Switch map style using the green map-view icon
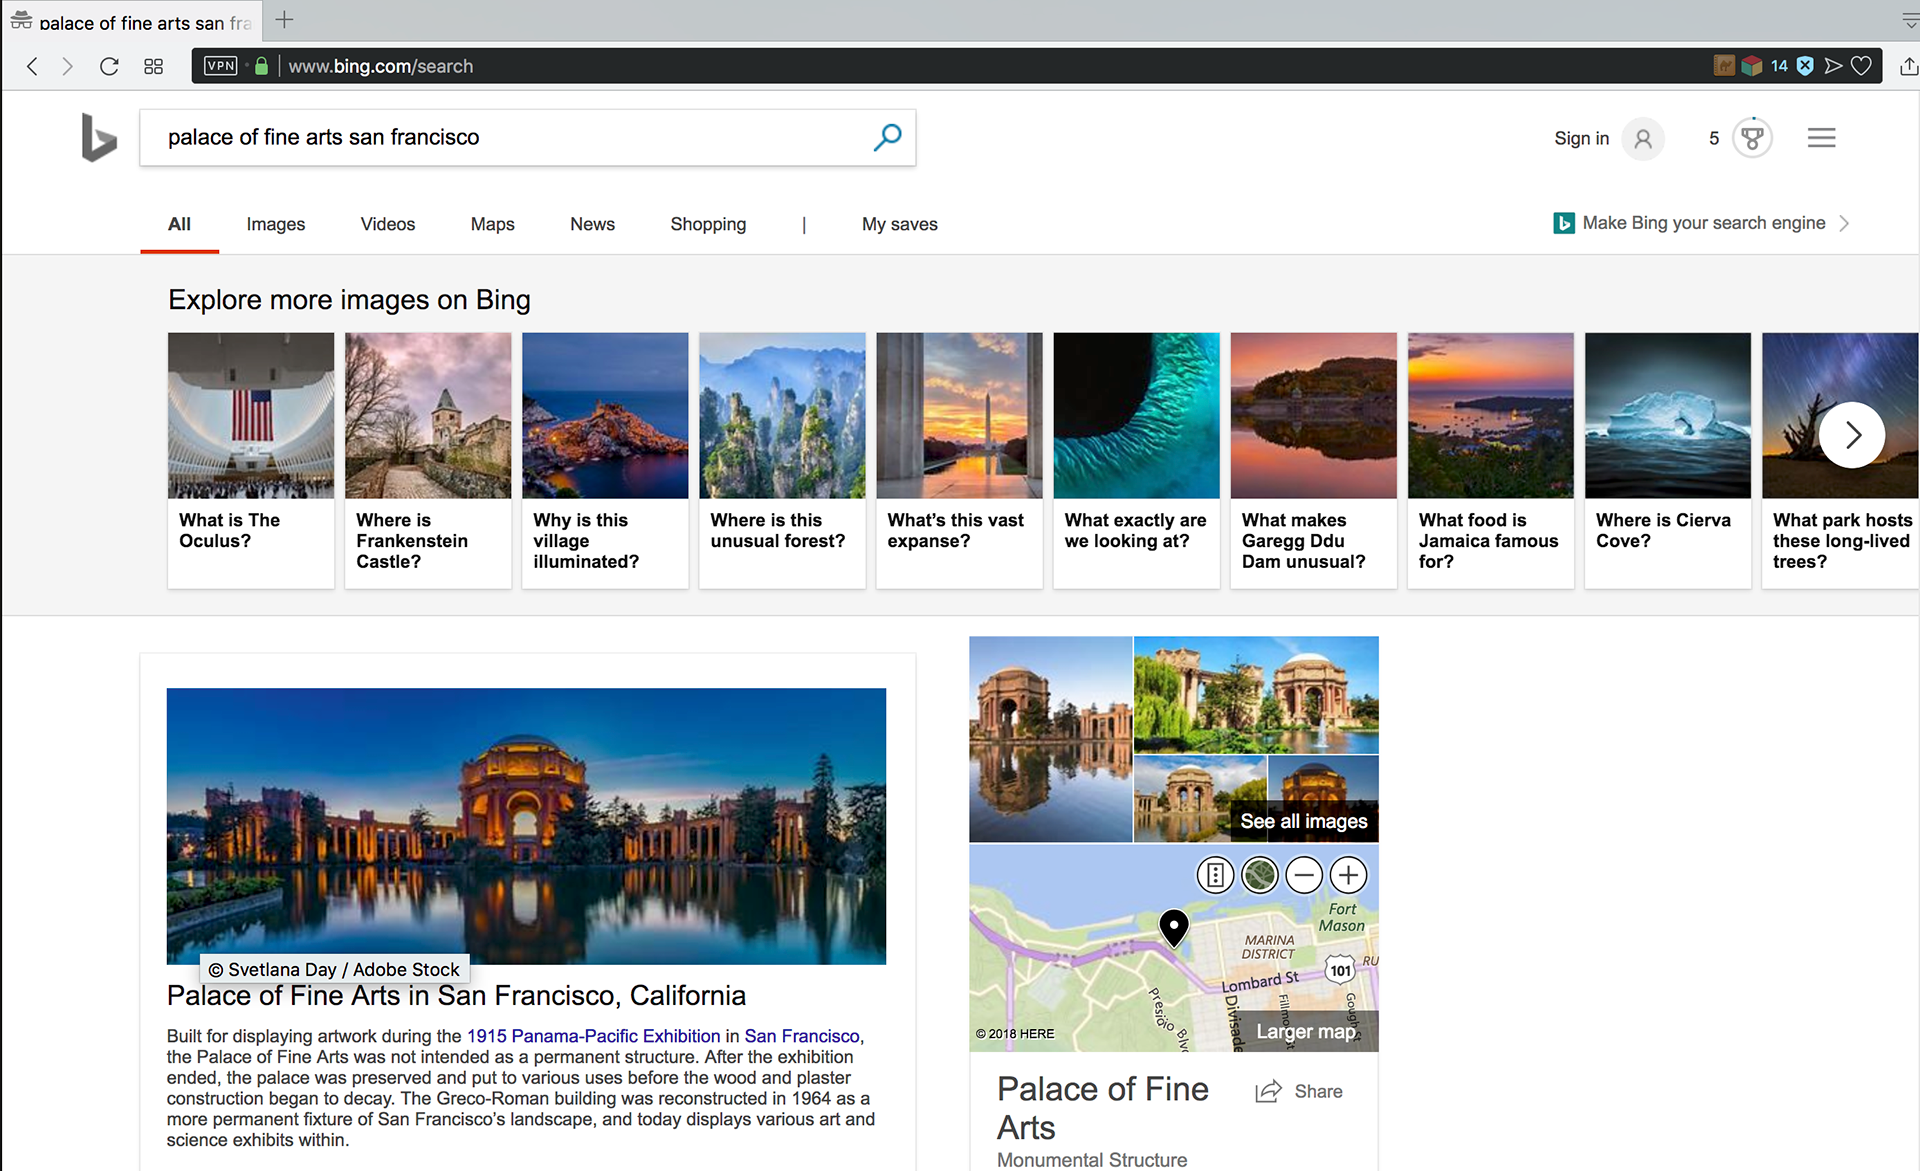This screenshot has width=1920, height=1171. click(1259, 874)
